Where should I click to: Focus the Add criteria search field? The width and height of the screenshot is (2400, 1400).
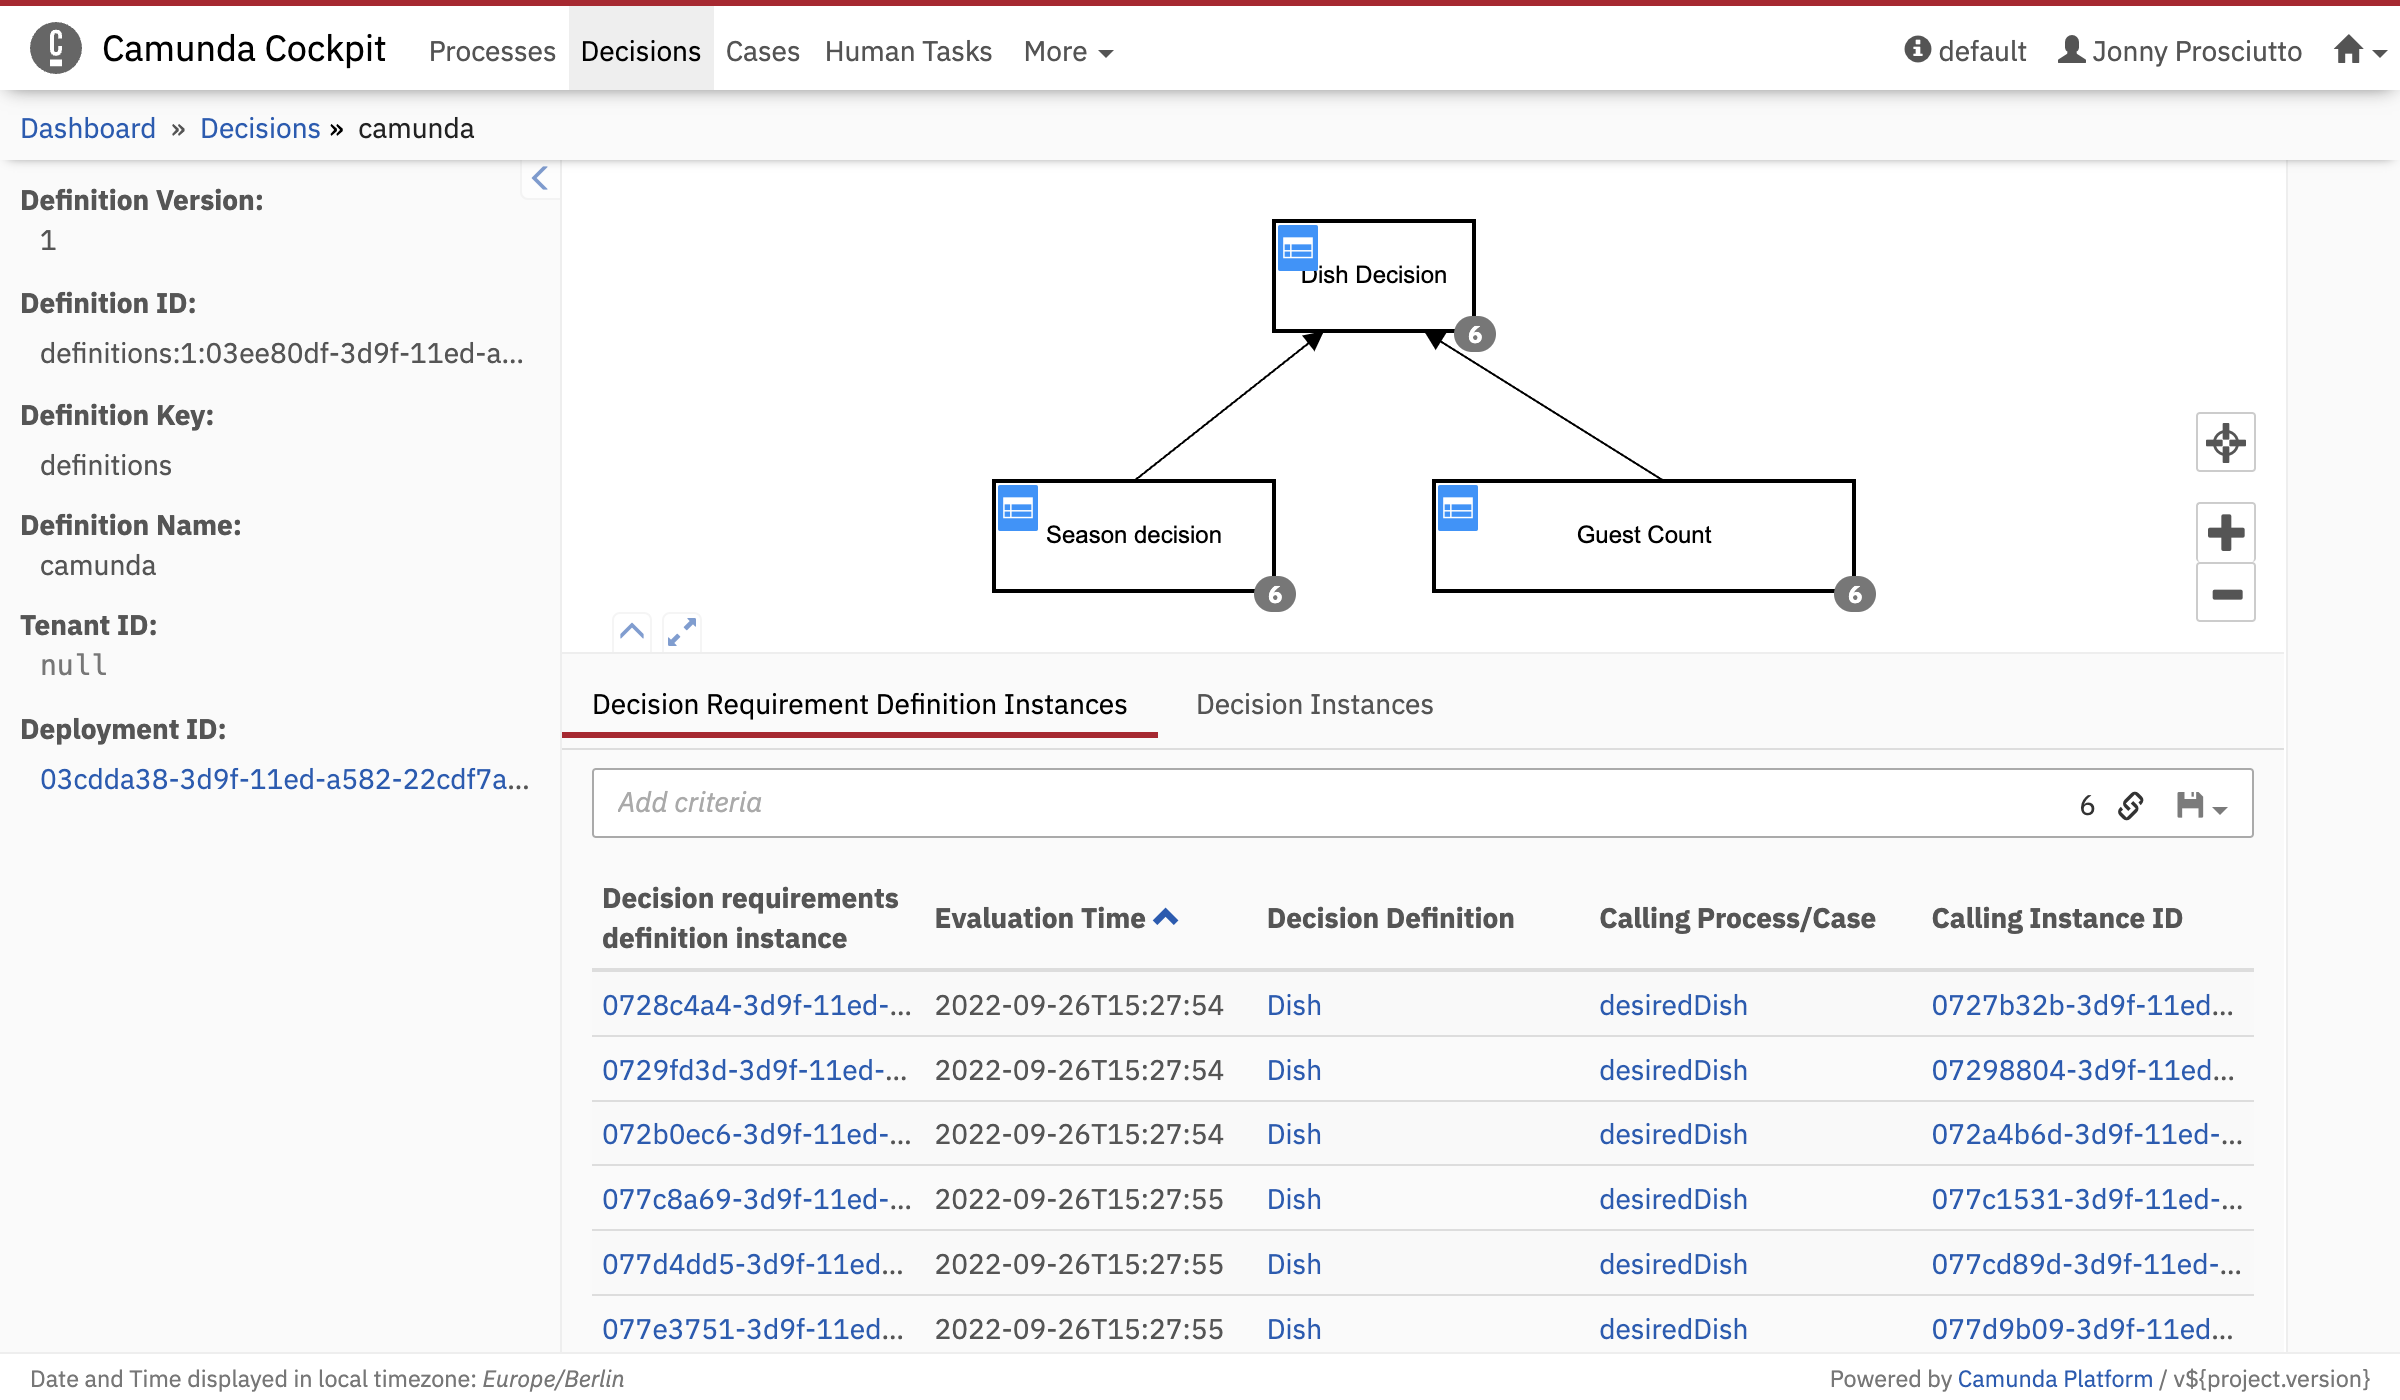coord(1330,803)
